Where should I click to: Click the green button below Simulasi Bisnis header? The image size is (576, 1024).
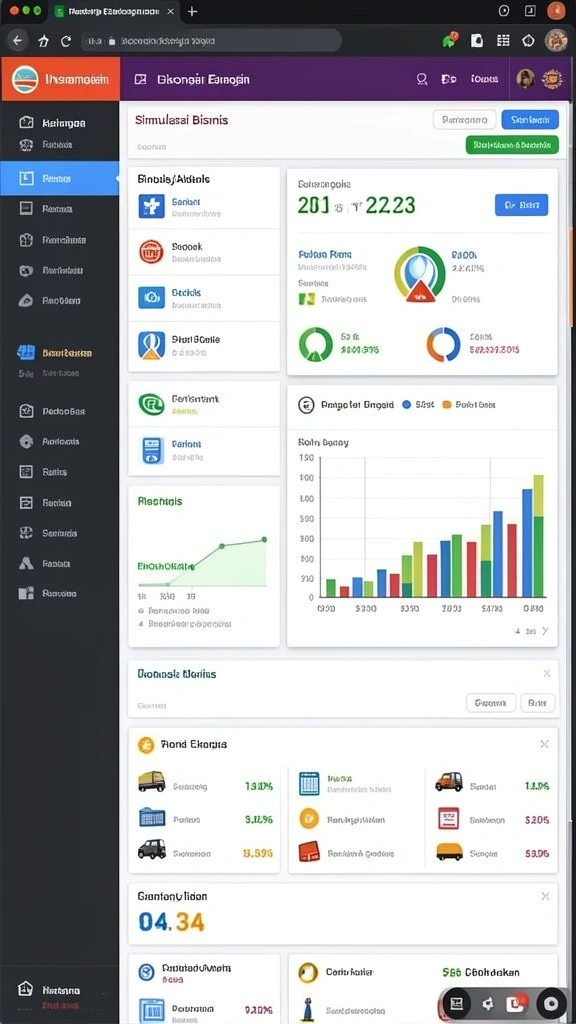[x=512, y=145]
